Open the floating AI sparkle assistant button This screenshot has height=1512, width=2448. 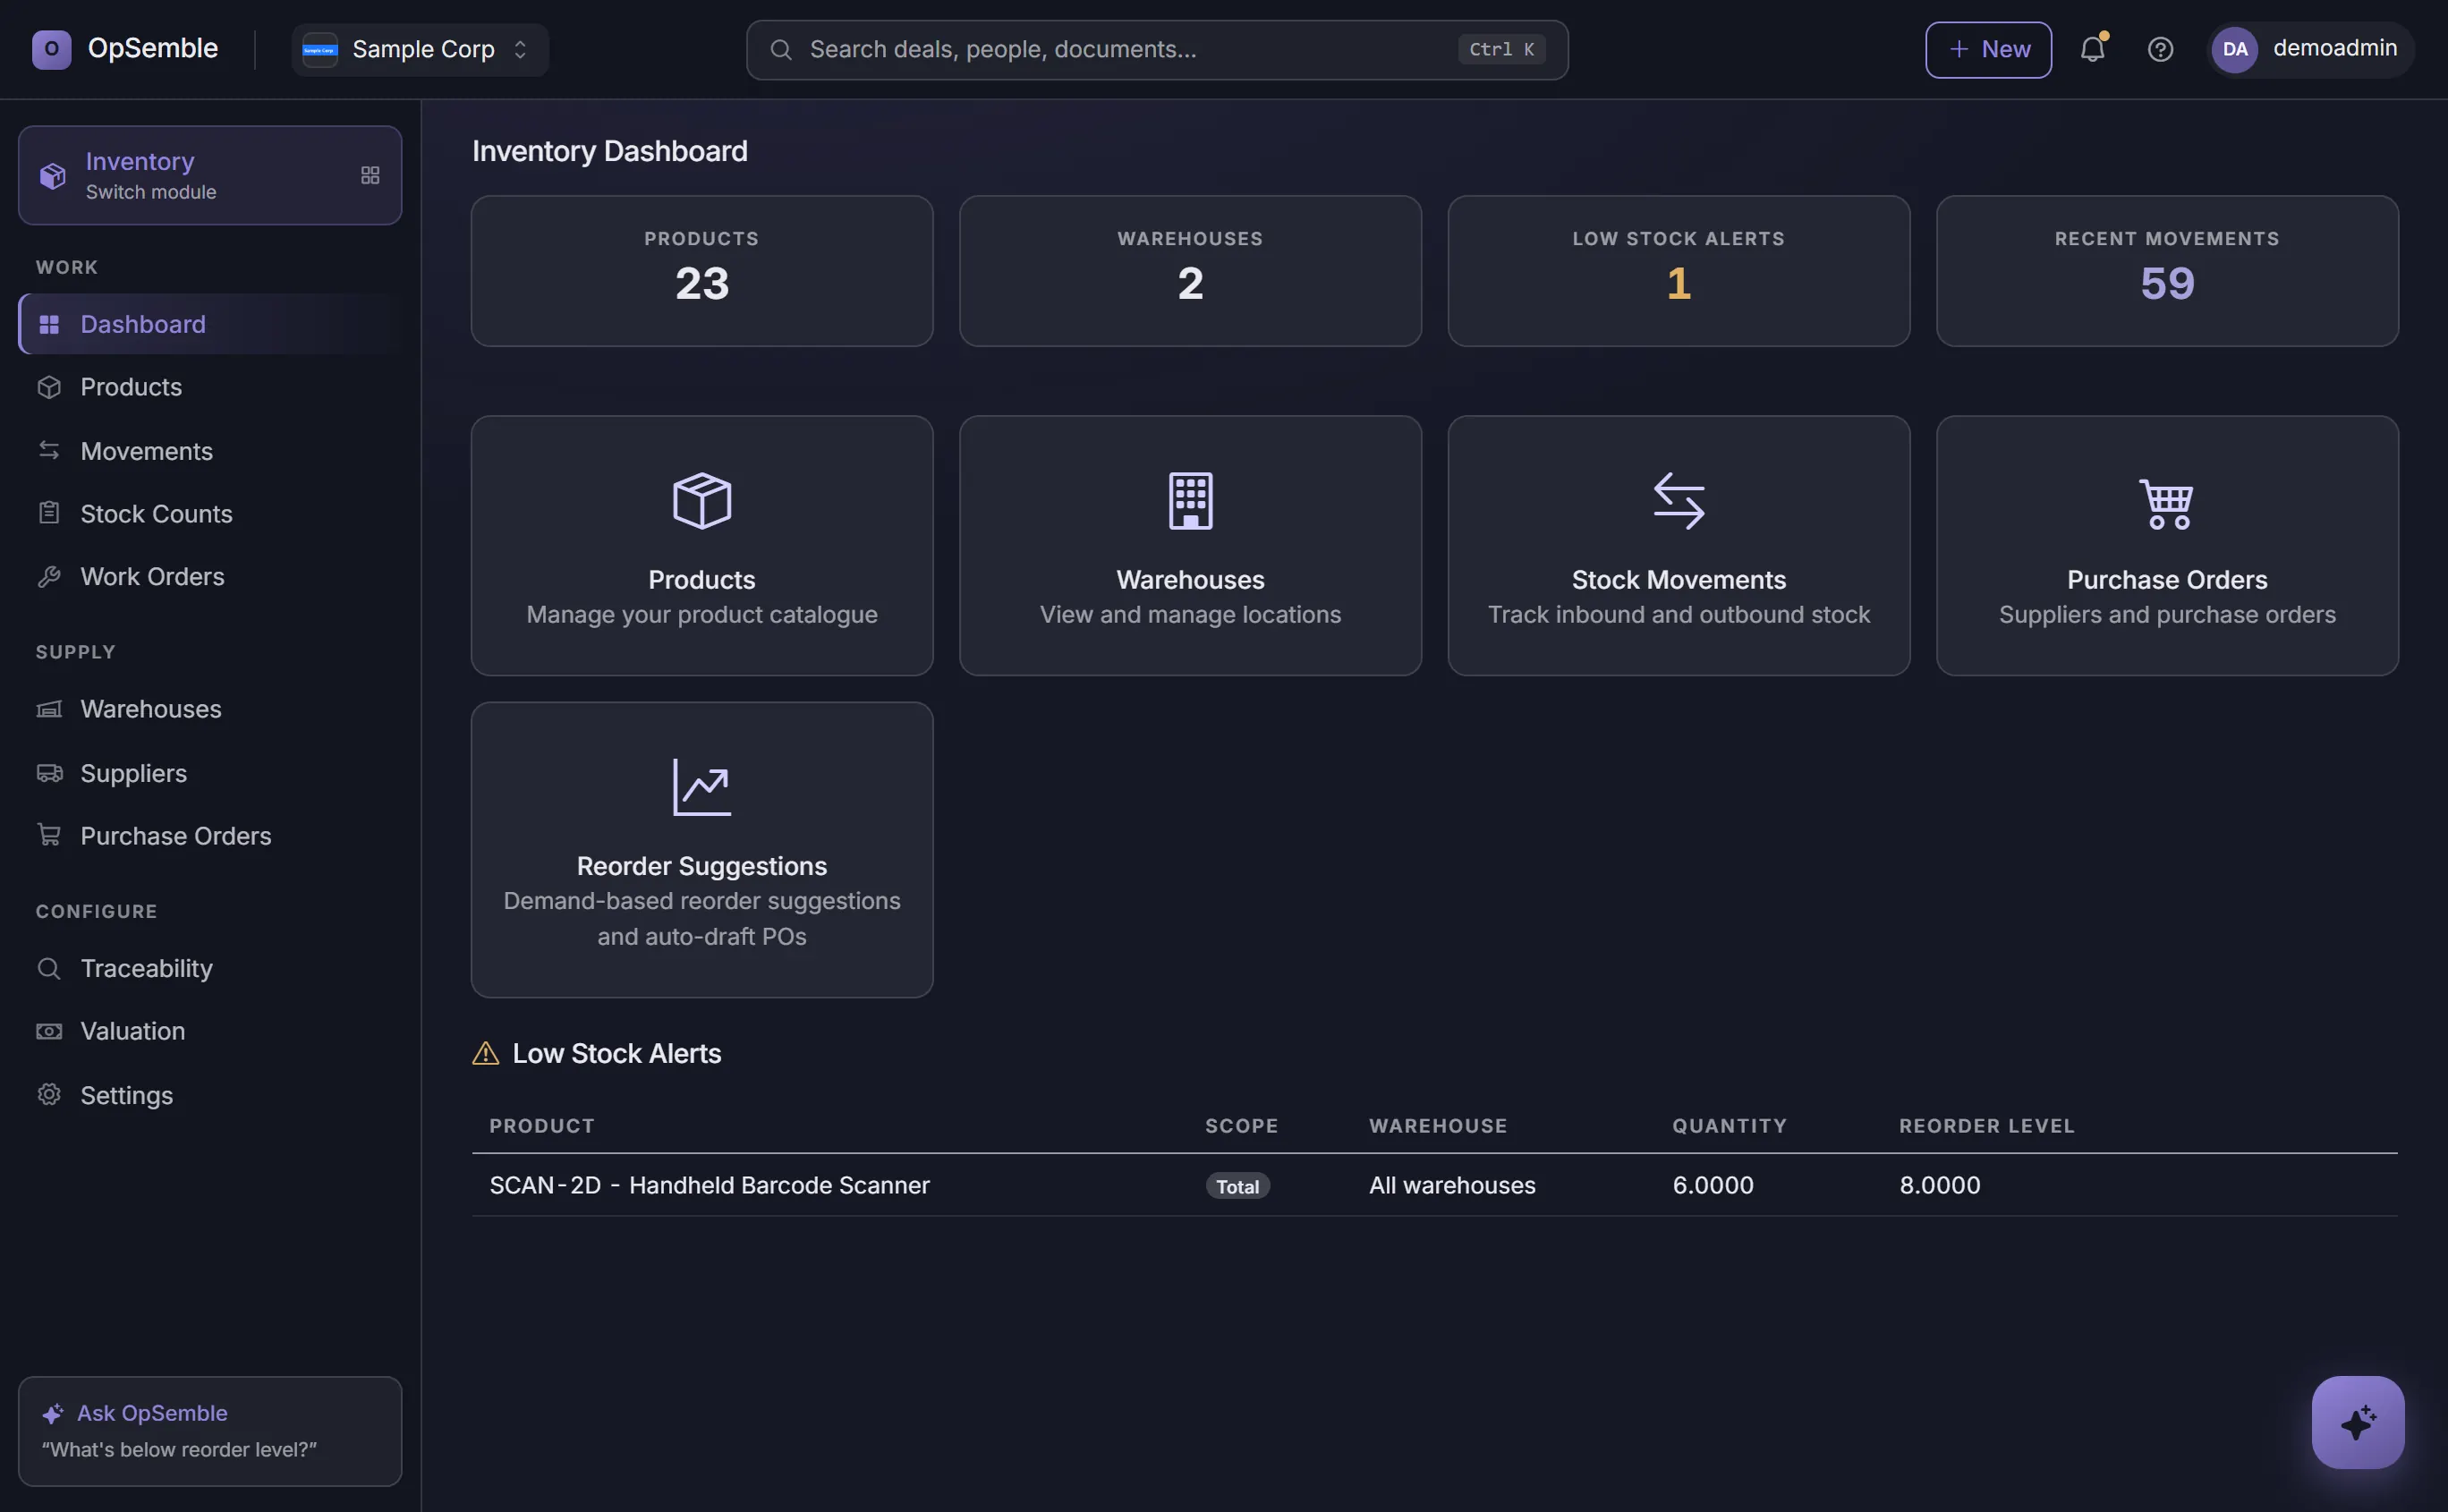pyautogui.click(x=2358, y=1422)
